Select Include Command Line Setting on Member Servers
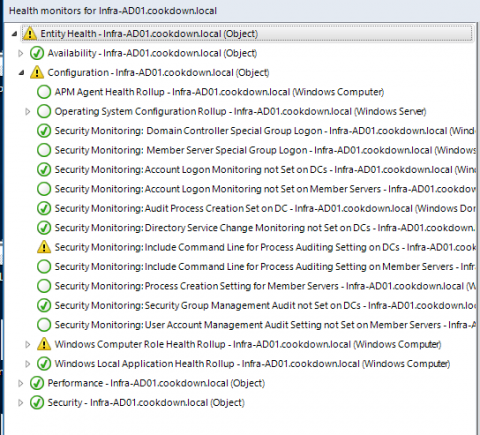 tap(265, 267)
